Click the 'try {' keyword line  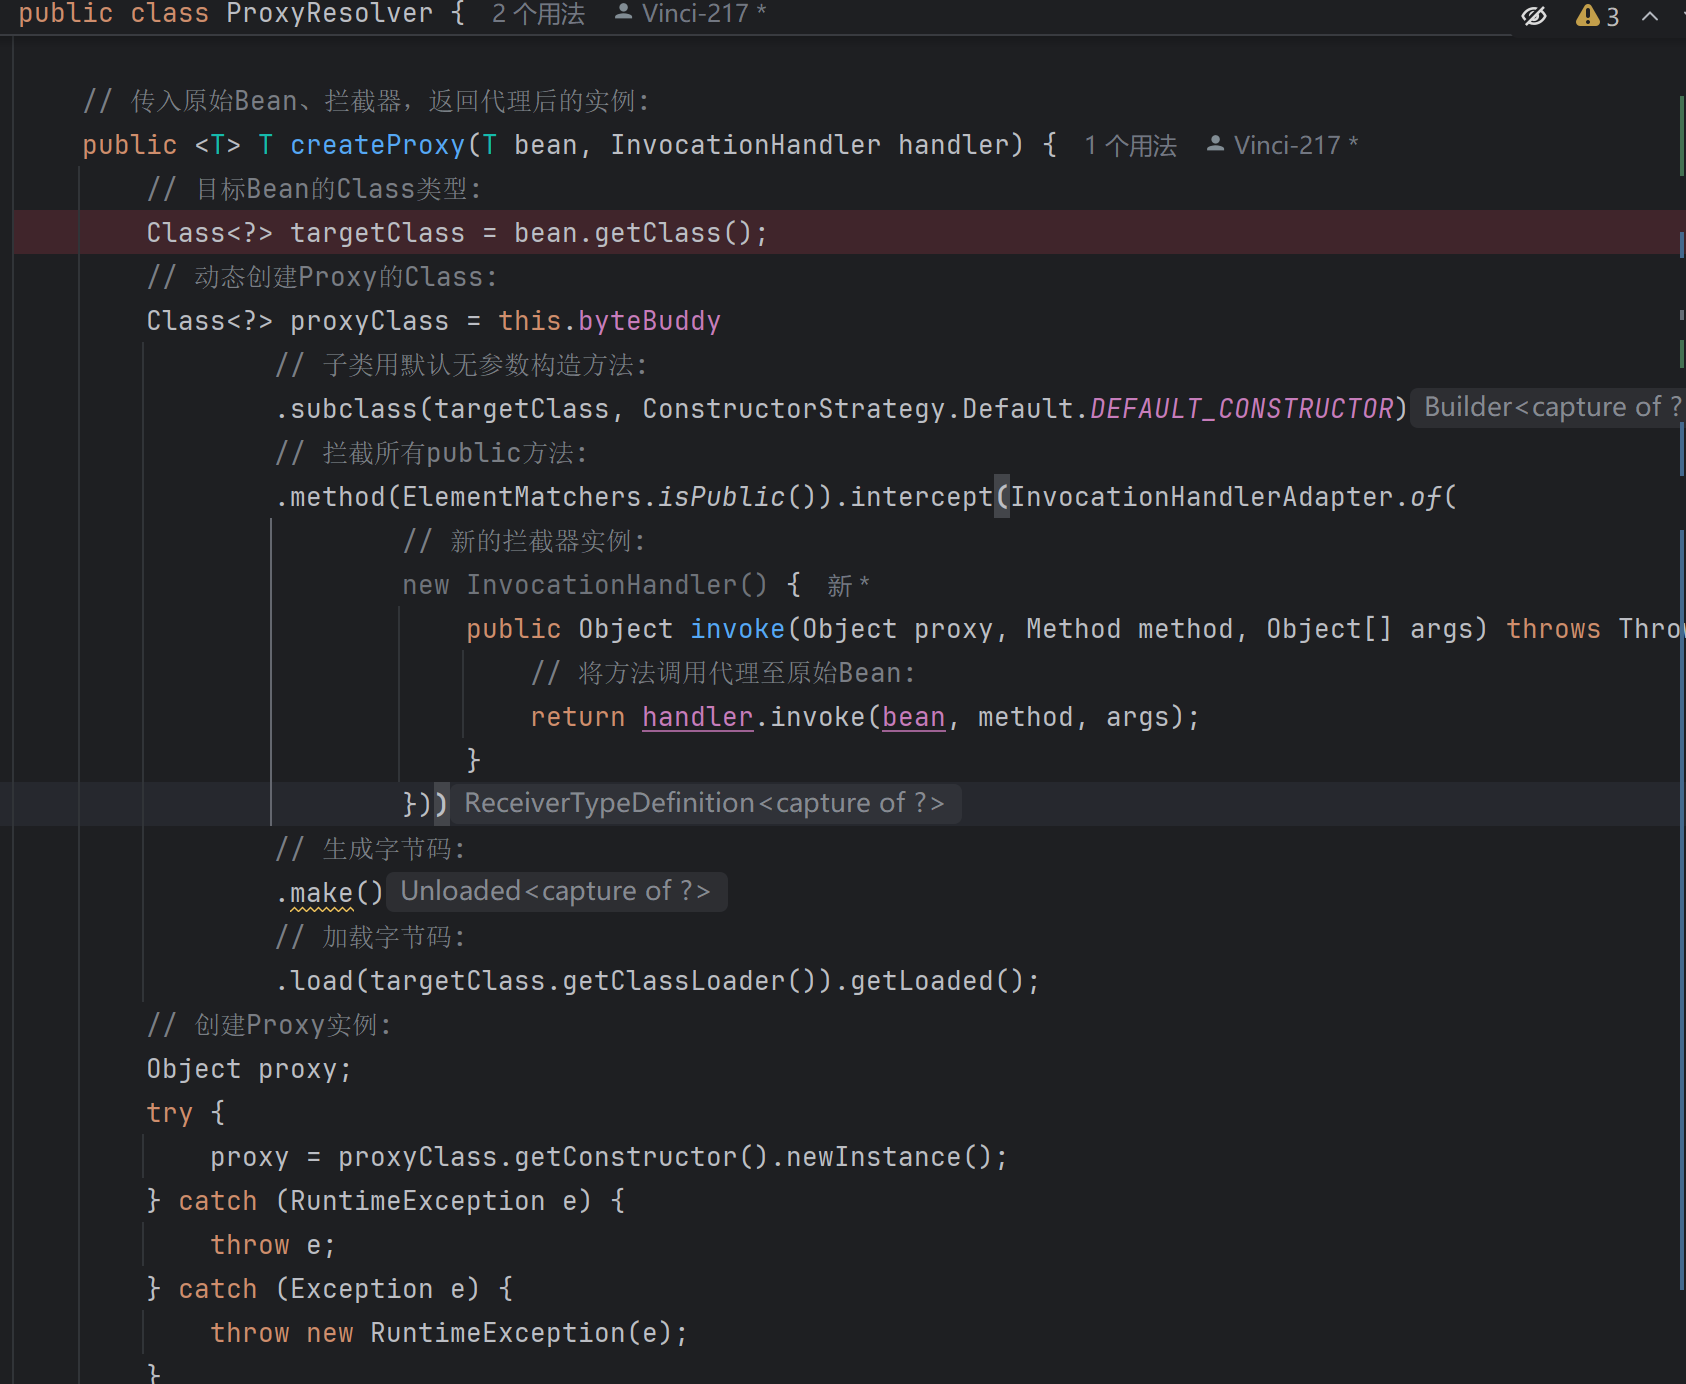(186, 1113)
